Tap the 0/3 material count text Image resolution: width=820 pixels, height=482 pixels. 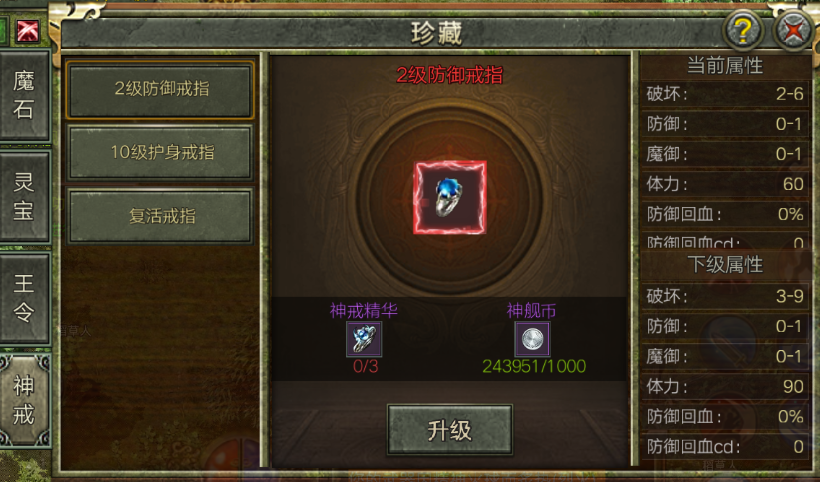point(365,366)
